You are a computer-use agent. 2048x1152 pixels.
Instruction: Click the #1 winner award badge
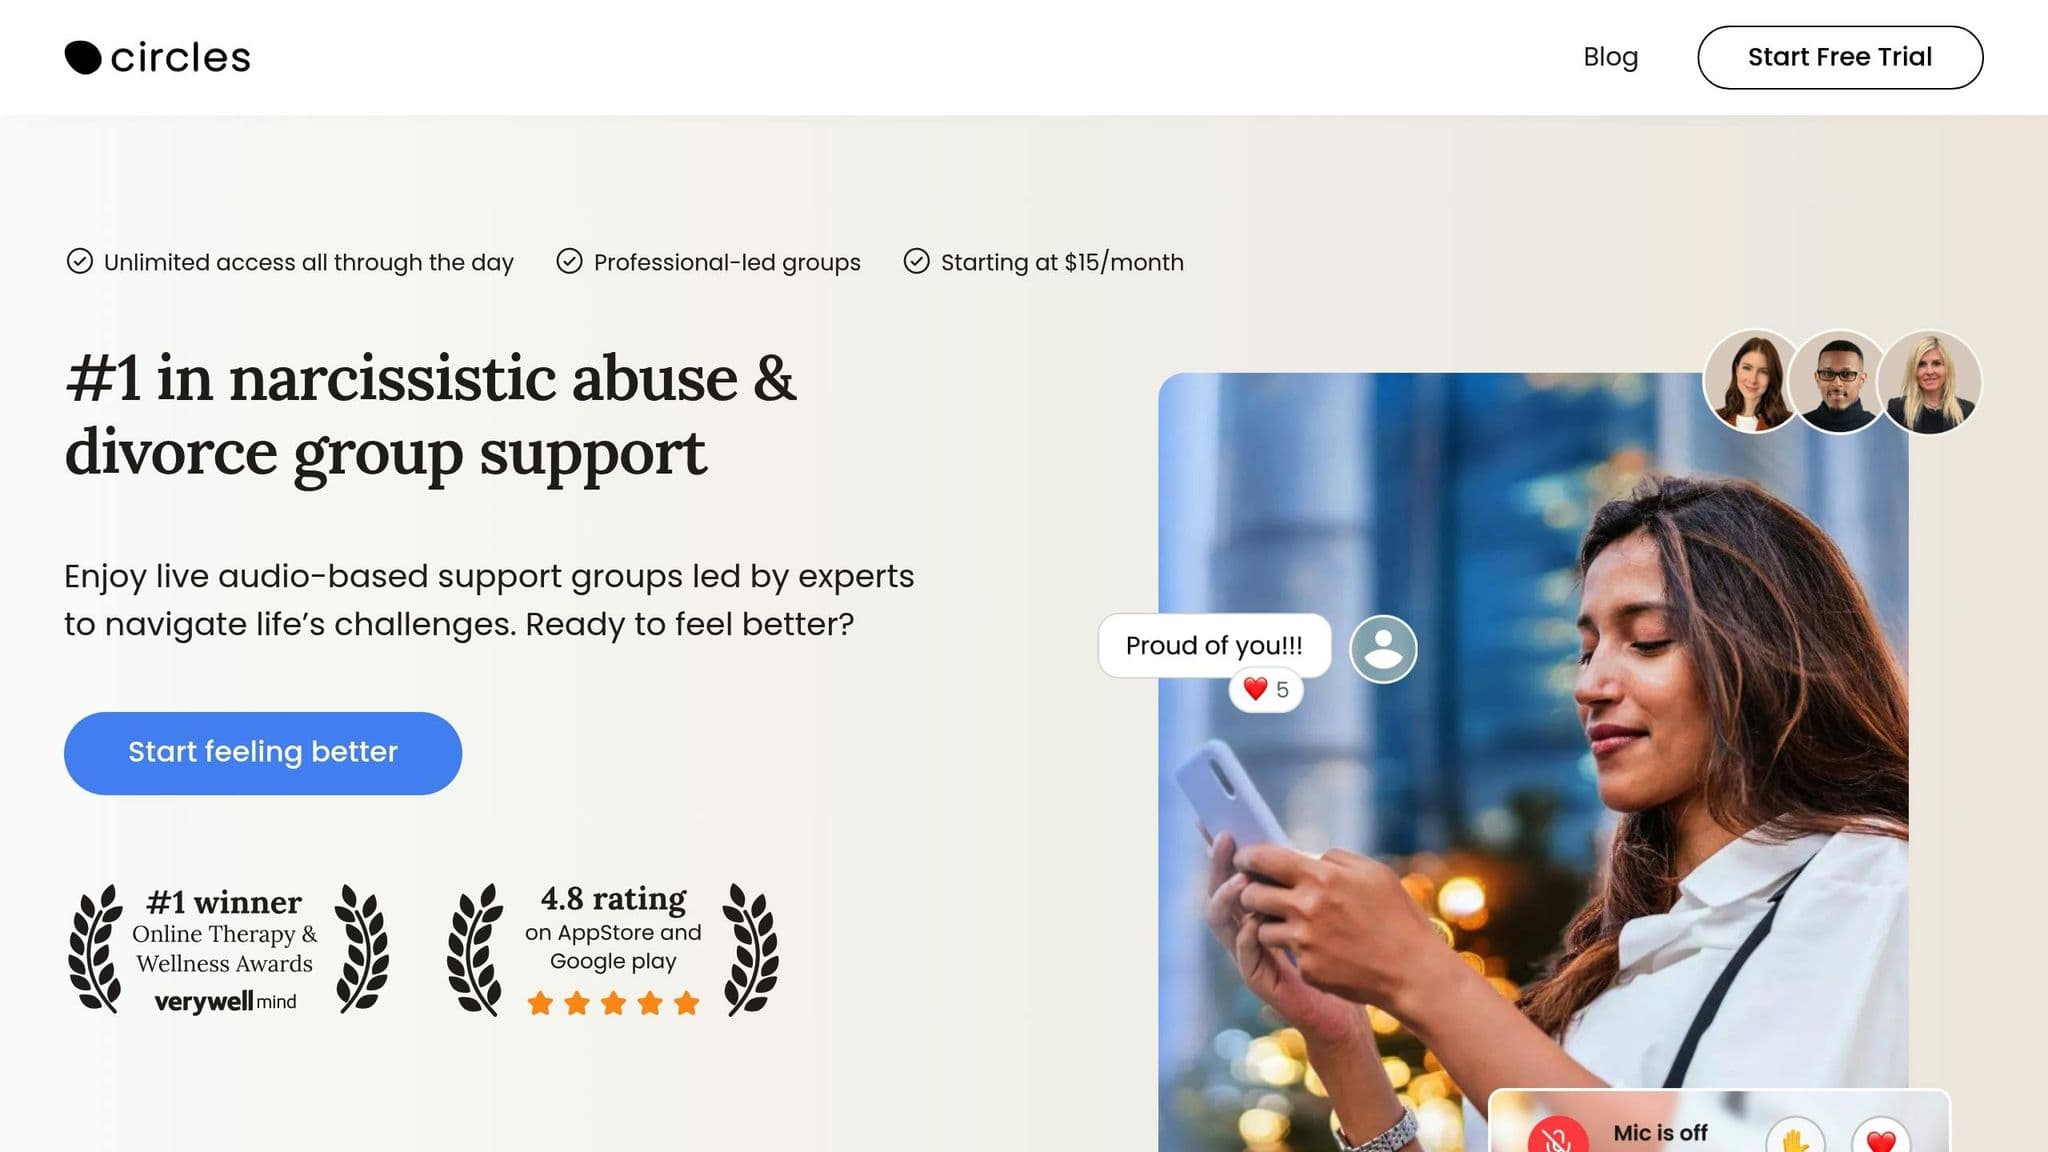click(228, 948)
